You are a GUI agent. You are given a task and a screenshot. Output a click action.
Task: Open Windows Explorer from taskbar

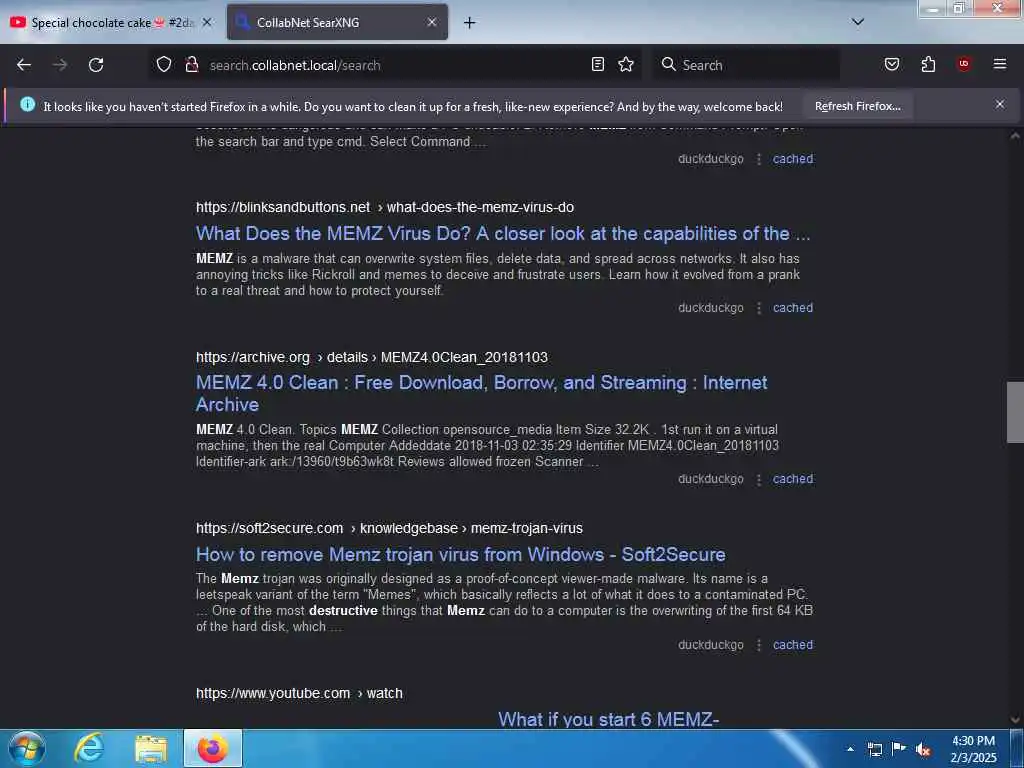(x=151, y=748)
